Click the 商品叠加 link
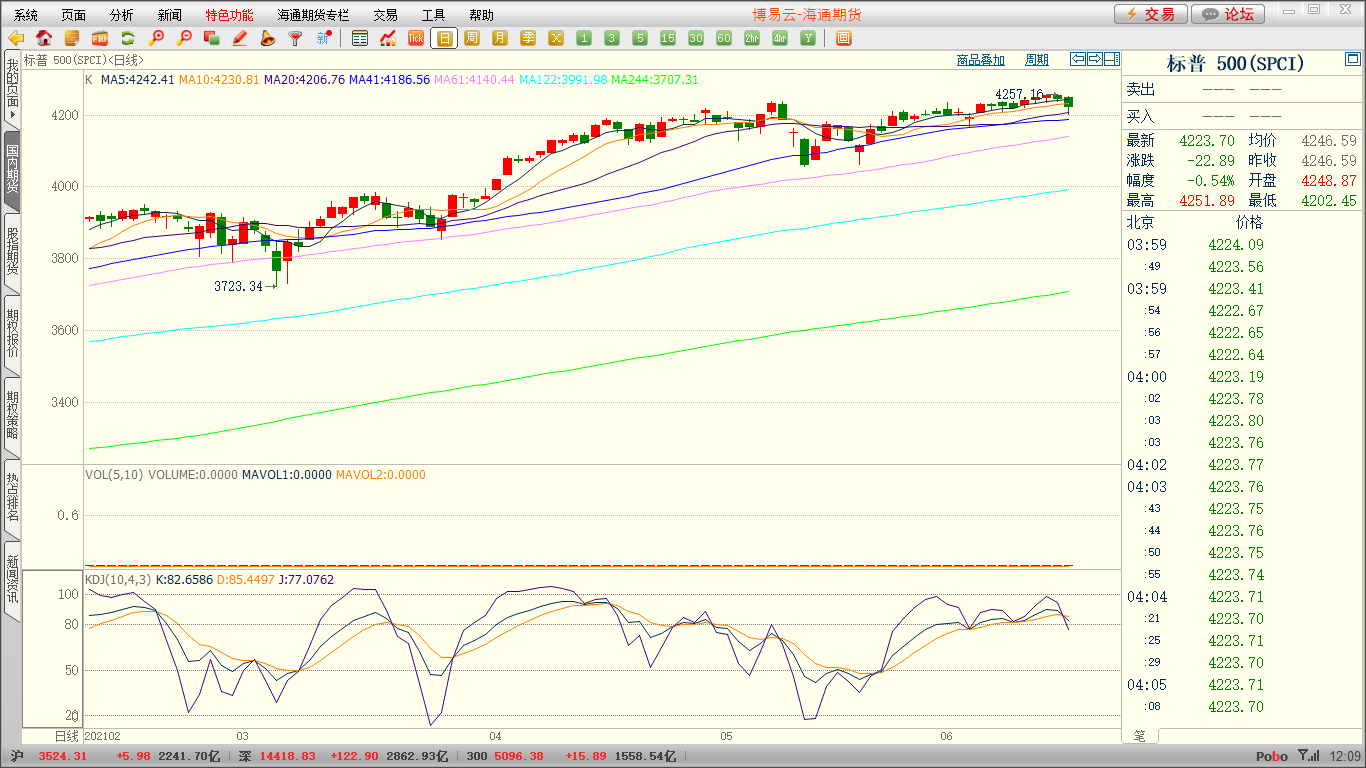The image size is (1366, 768). pos(980,60)
